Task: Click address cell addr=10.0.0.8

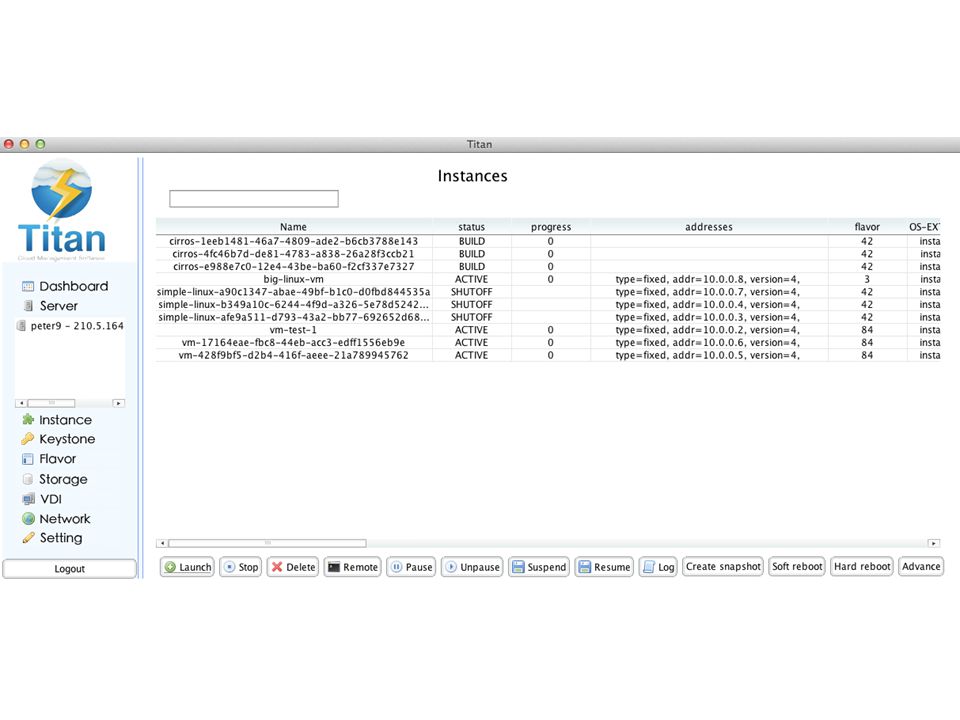Action: click(708, 279)
